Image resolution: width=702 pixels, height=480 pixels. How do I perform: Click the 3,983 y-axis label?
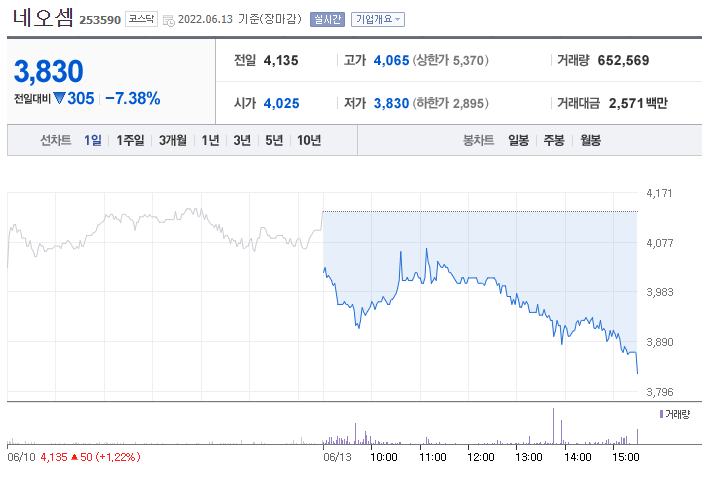(659, 292)
